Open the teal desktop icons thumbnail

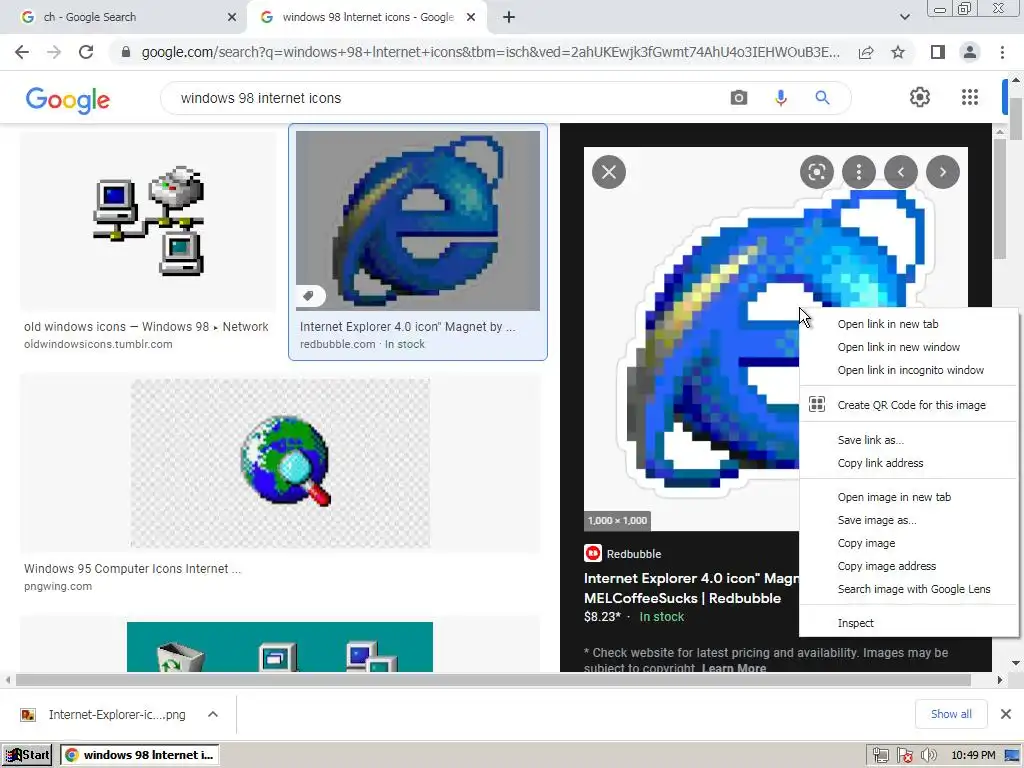pyautogui.click(x=280, y=647)
